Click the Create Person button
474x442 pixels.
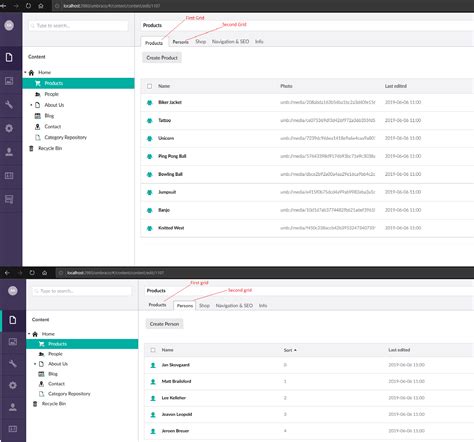pyautogui.click(x=164, y=324)
